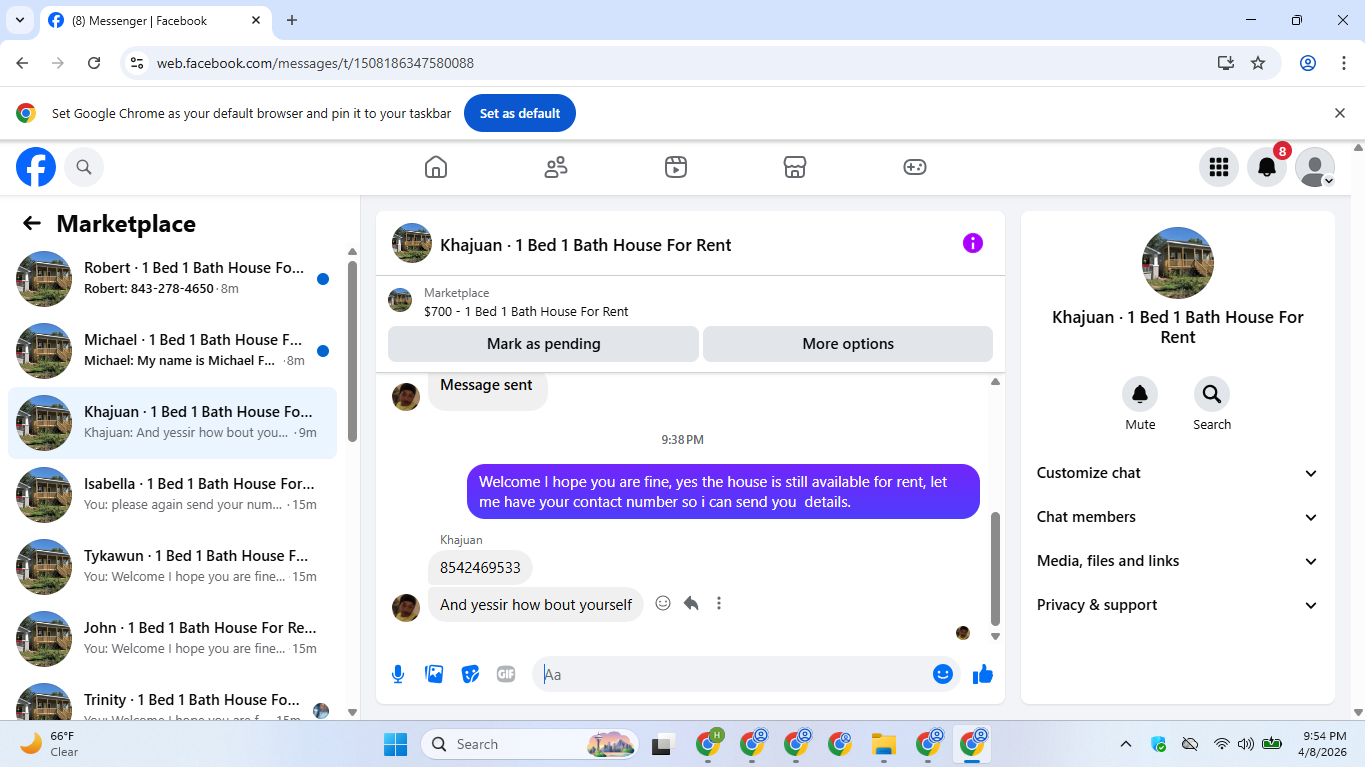1365x767 pixels.
Task: Click the message input field
Action: coord(745,674)
